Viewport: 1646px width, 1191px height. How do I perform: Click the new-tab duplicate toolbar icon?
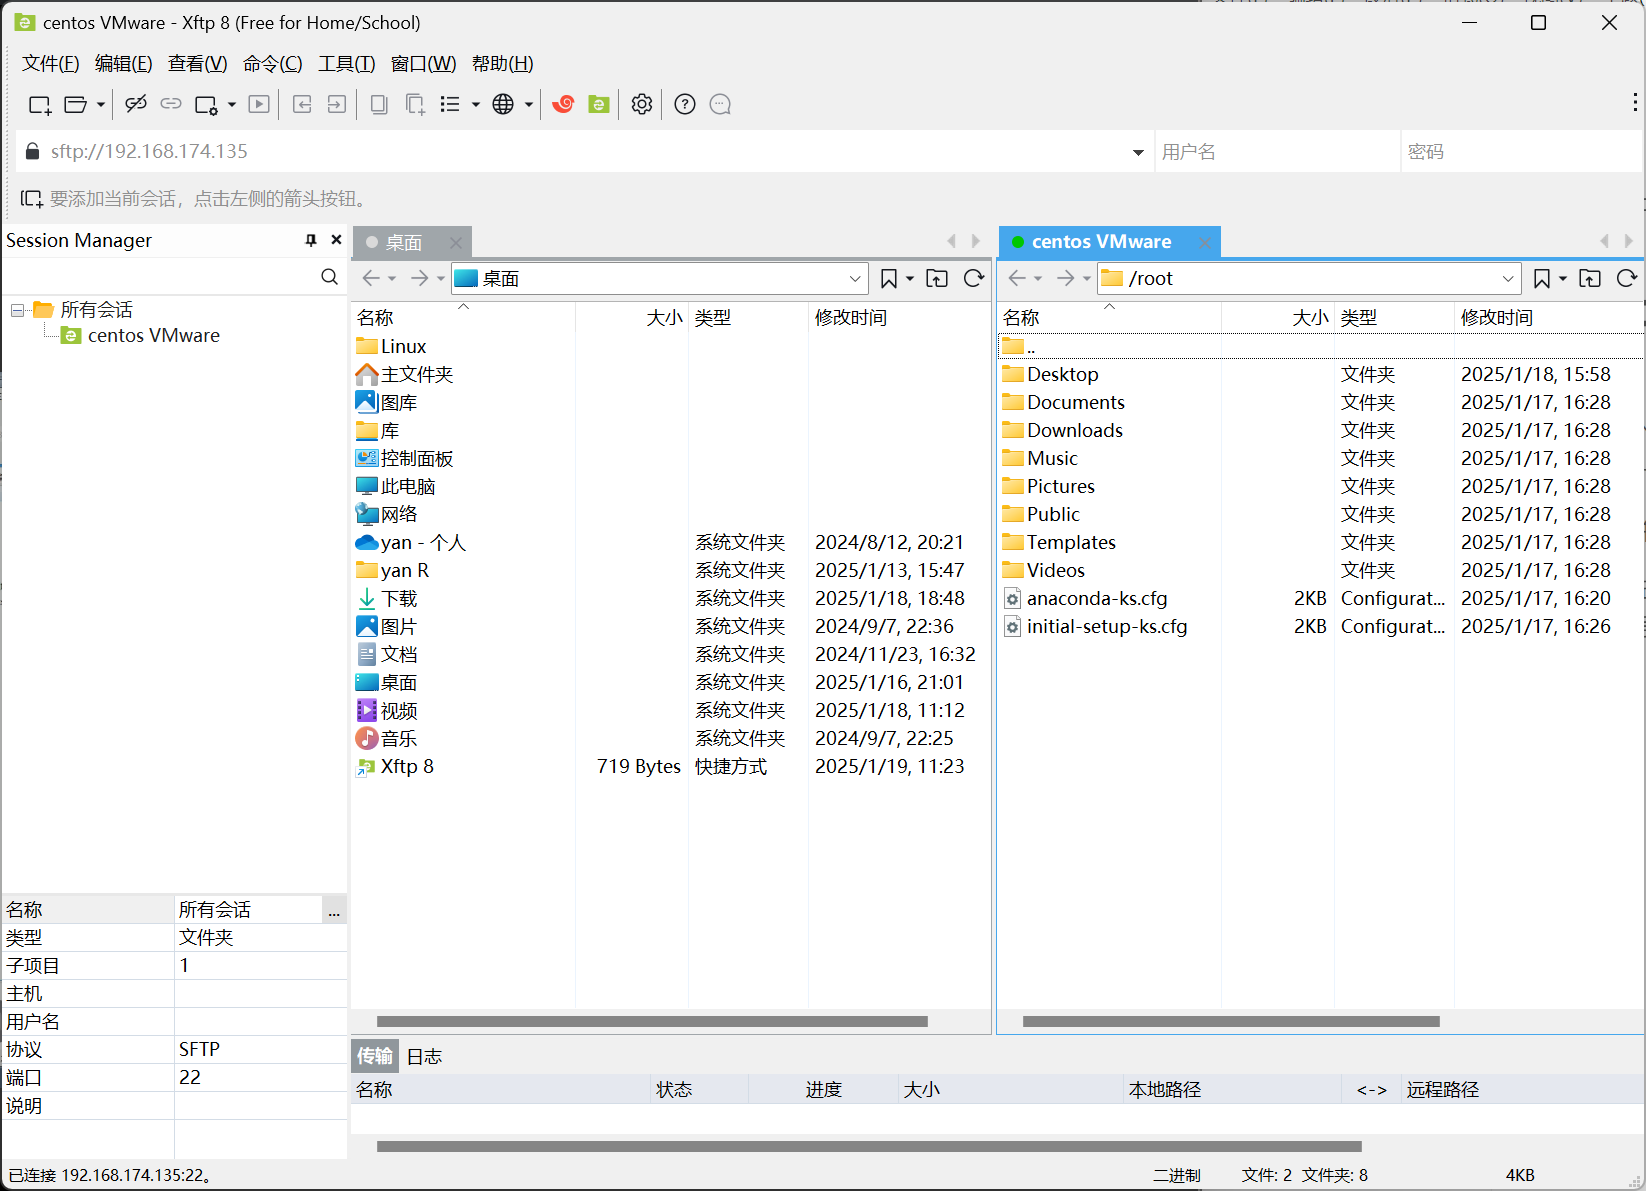click(415, 104)
